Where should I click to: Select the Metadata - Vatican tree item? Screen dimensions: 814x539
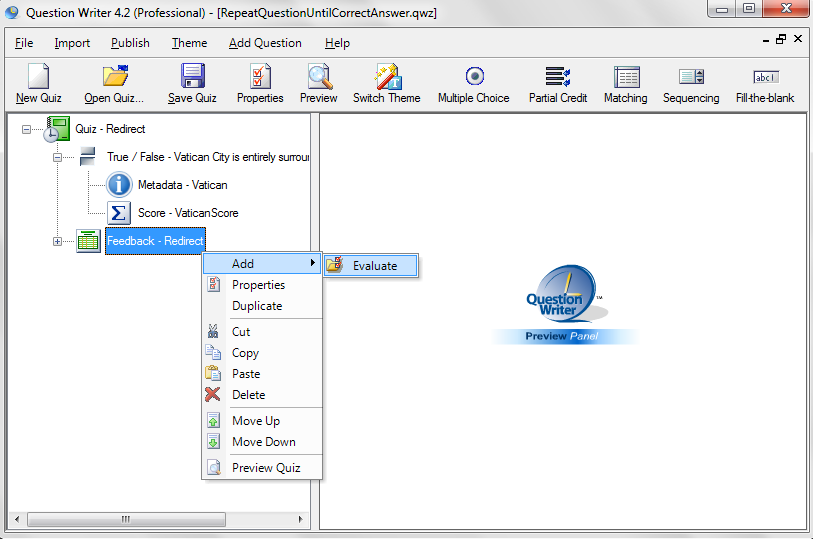pos(182,185)
